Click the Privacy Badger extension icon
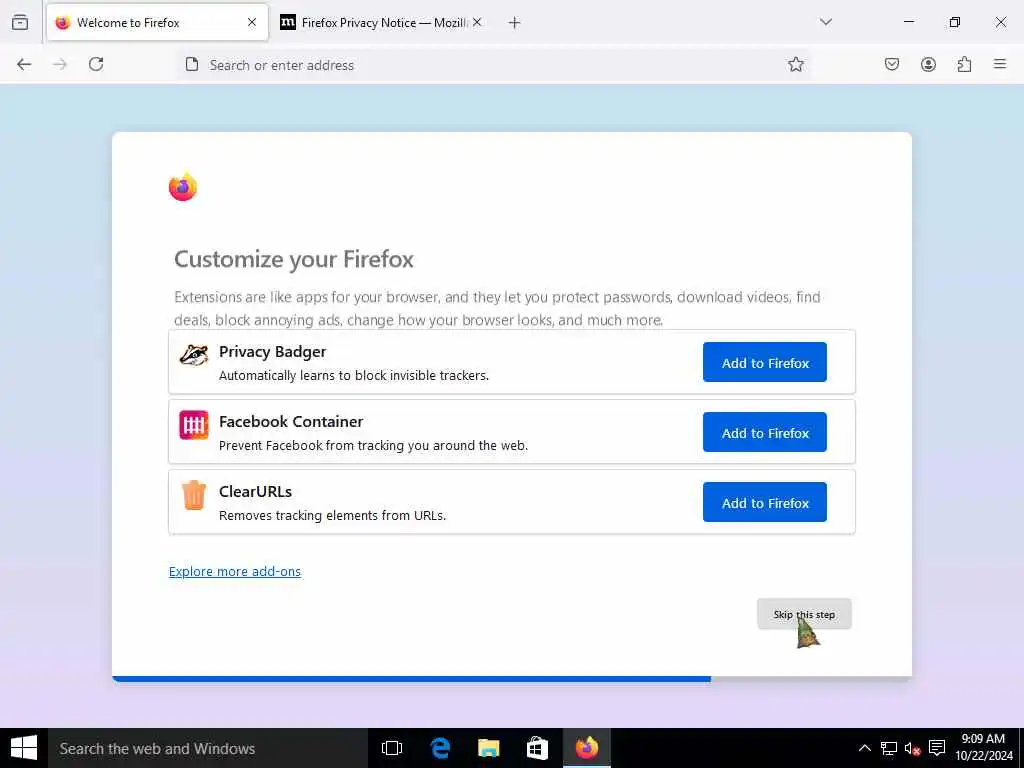The image size is (1024, 768). coord(194,355)
